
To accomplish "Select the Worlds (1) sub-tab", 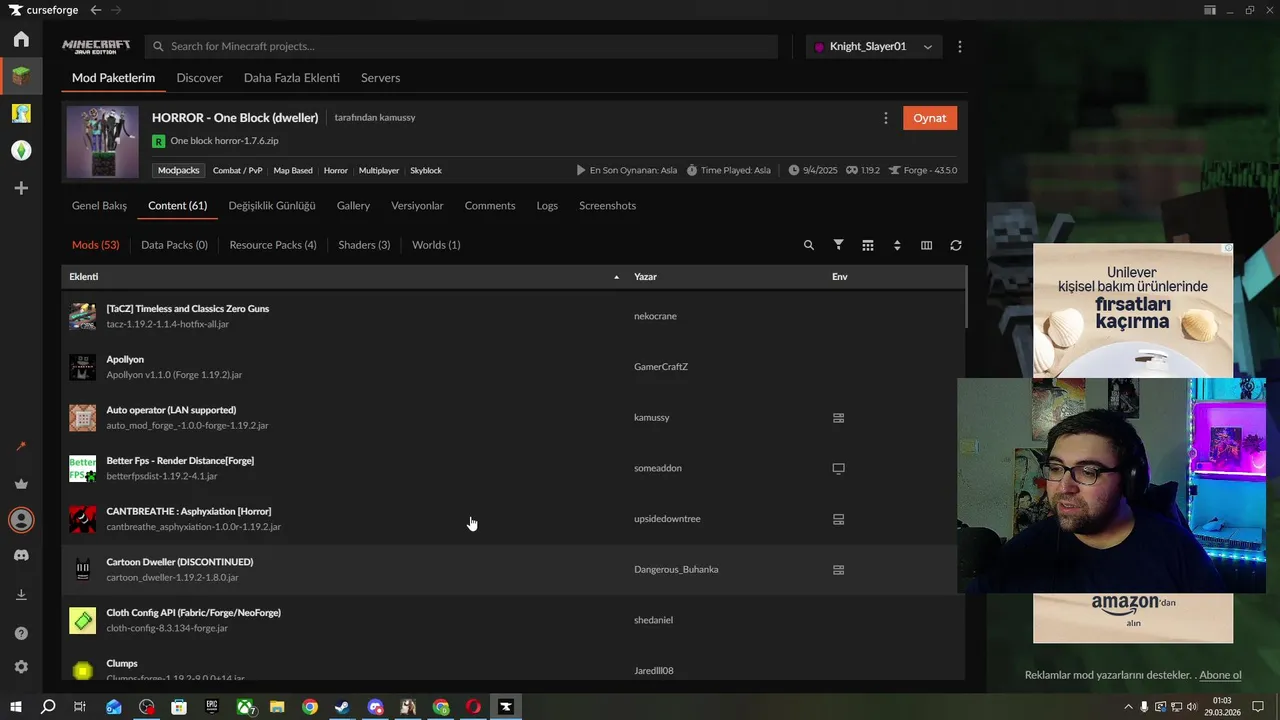I will point(436,245).
